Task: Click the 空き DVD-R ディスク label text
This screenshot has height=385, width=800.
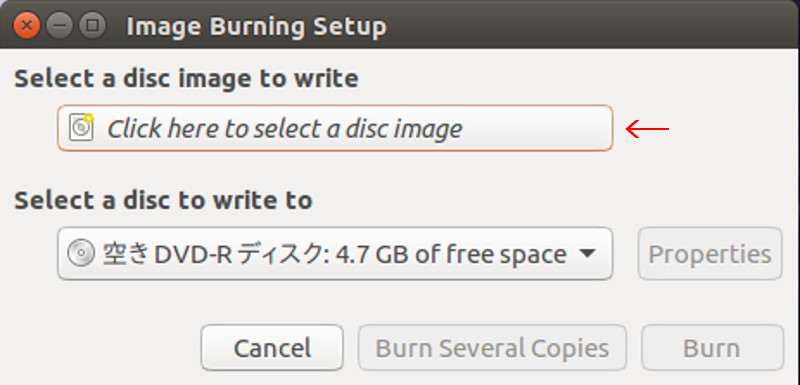Action: pyautogui.click(x=215, y=254)
